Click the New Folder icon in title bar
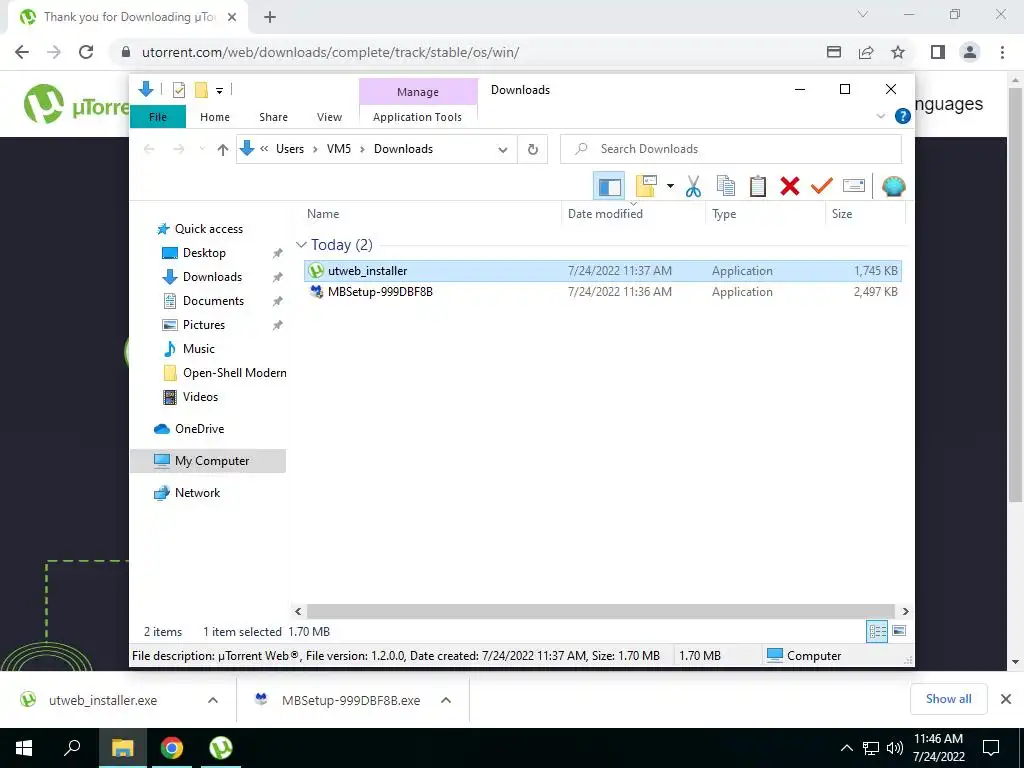 (201, 90)
